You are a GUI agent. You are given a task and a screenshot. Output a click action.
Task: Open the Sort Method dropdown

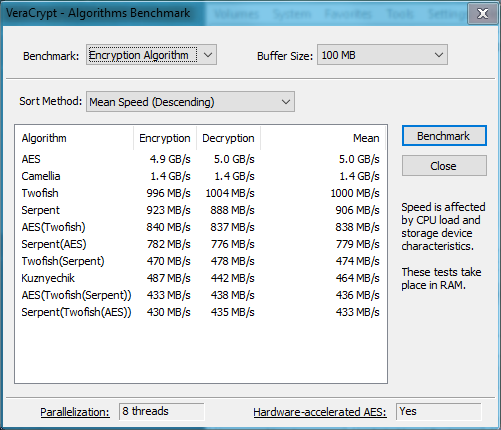[x=190, y=102]
